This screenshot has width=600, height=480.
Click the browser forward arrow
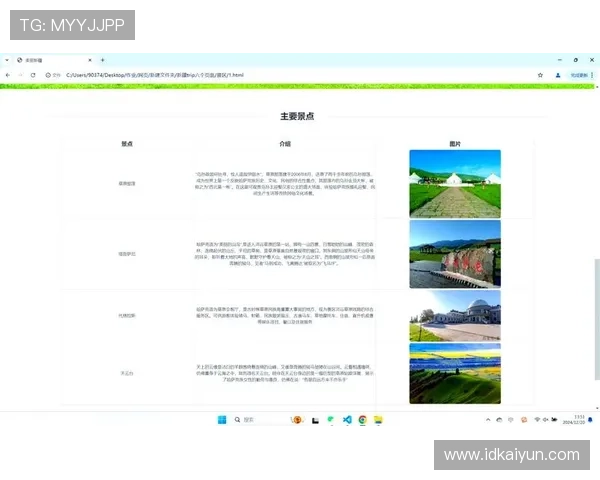[x=20, y=75]
